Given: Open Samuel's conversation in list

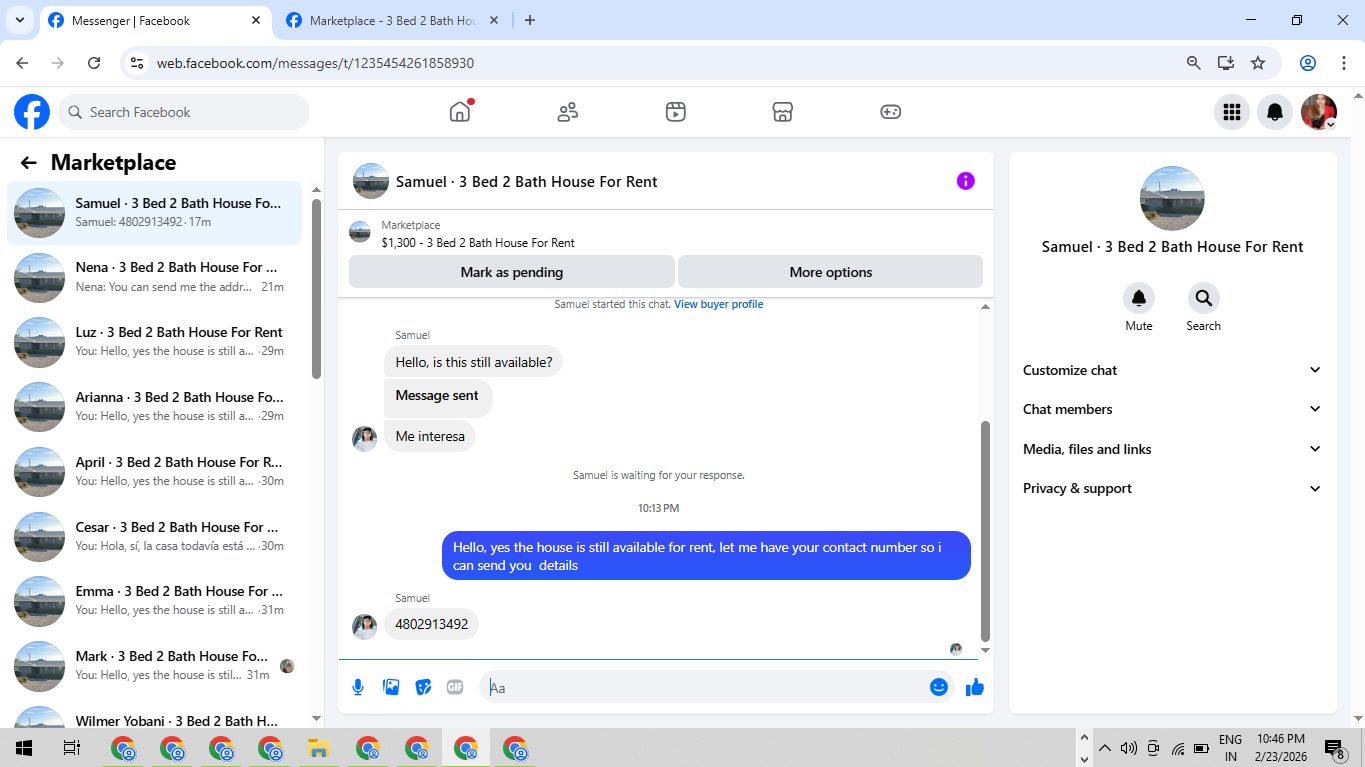Looking at the screenshot, I should point(155,213).
